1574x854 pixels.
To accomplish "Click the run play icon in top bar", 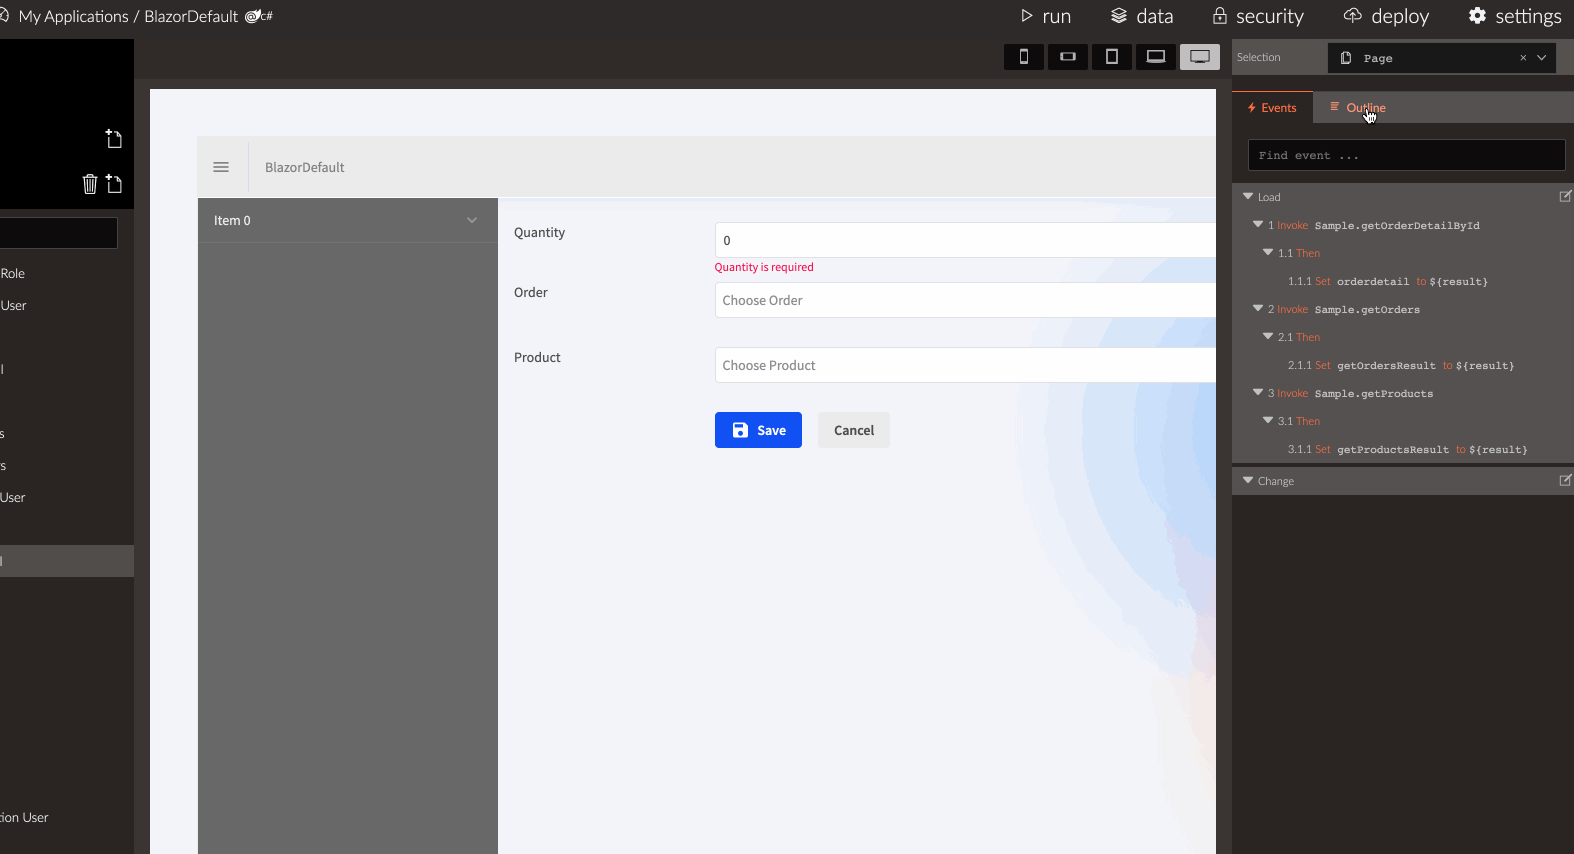I will click(1026, 16).
